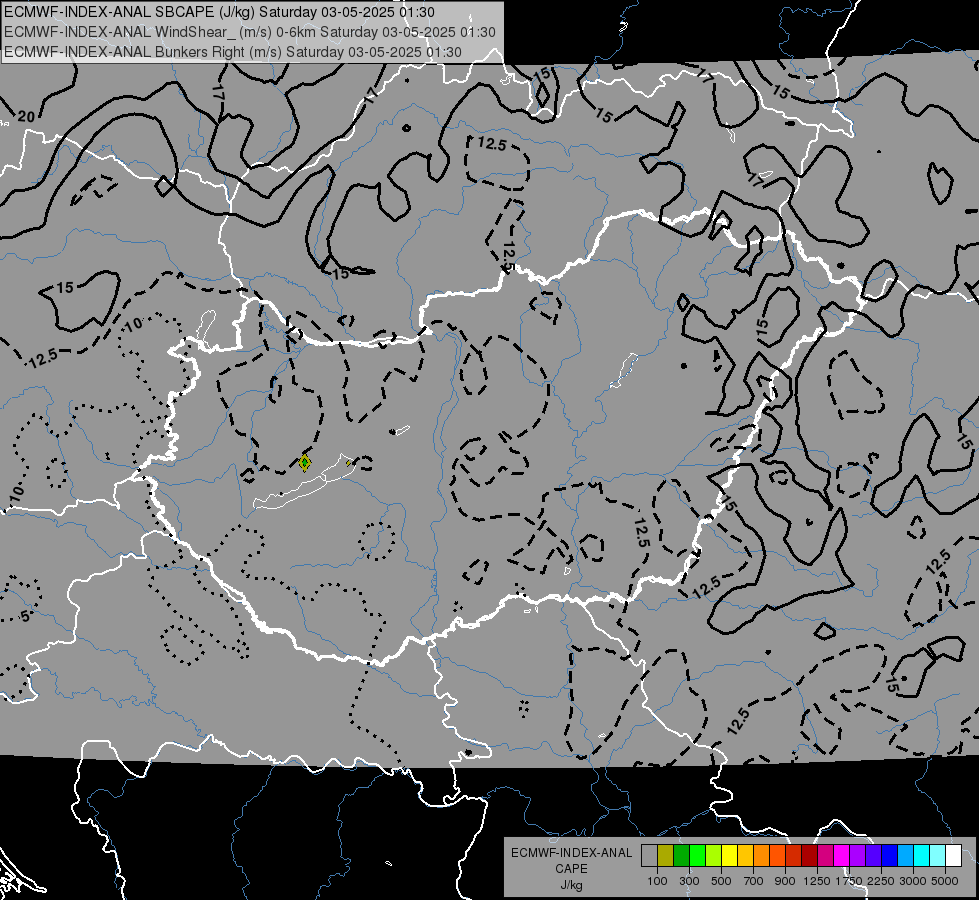The image size is (979, 900).
Task: Click the pure yellow legend swatch
Action: [730, 855]
